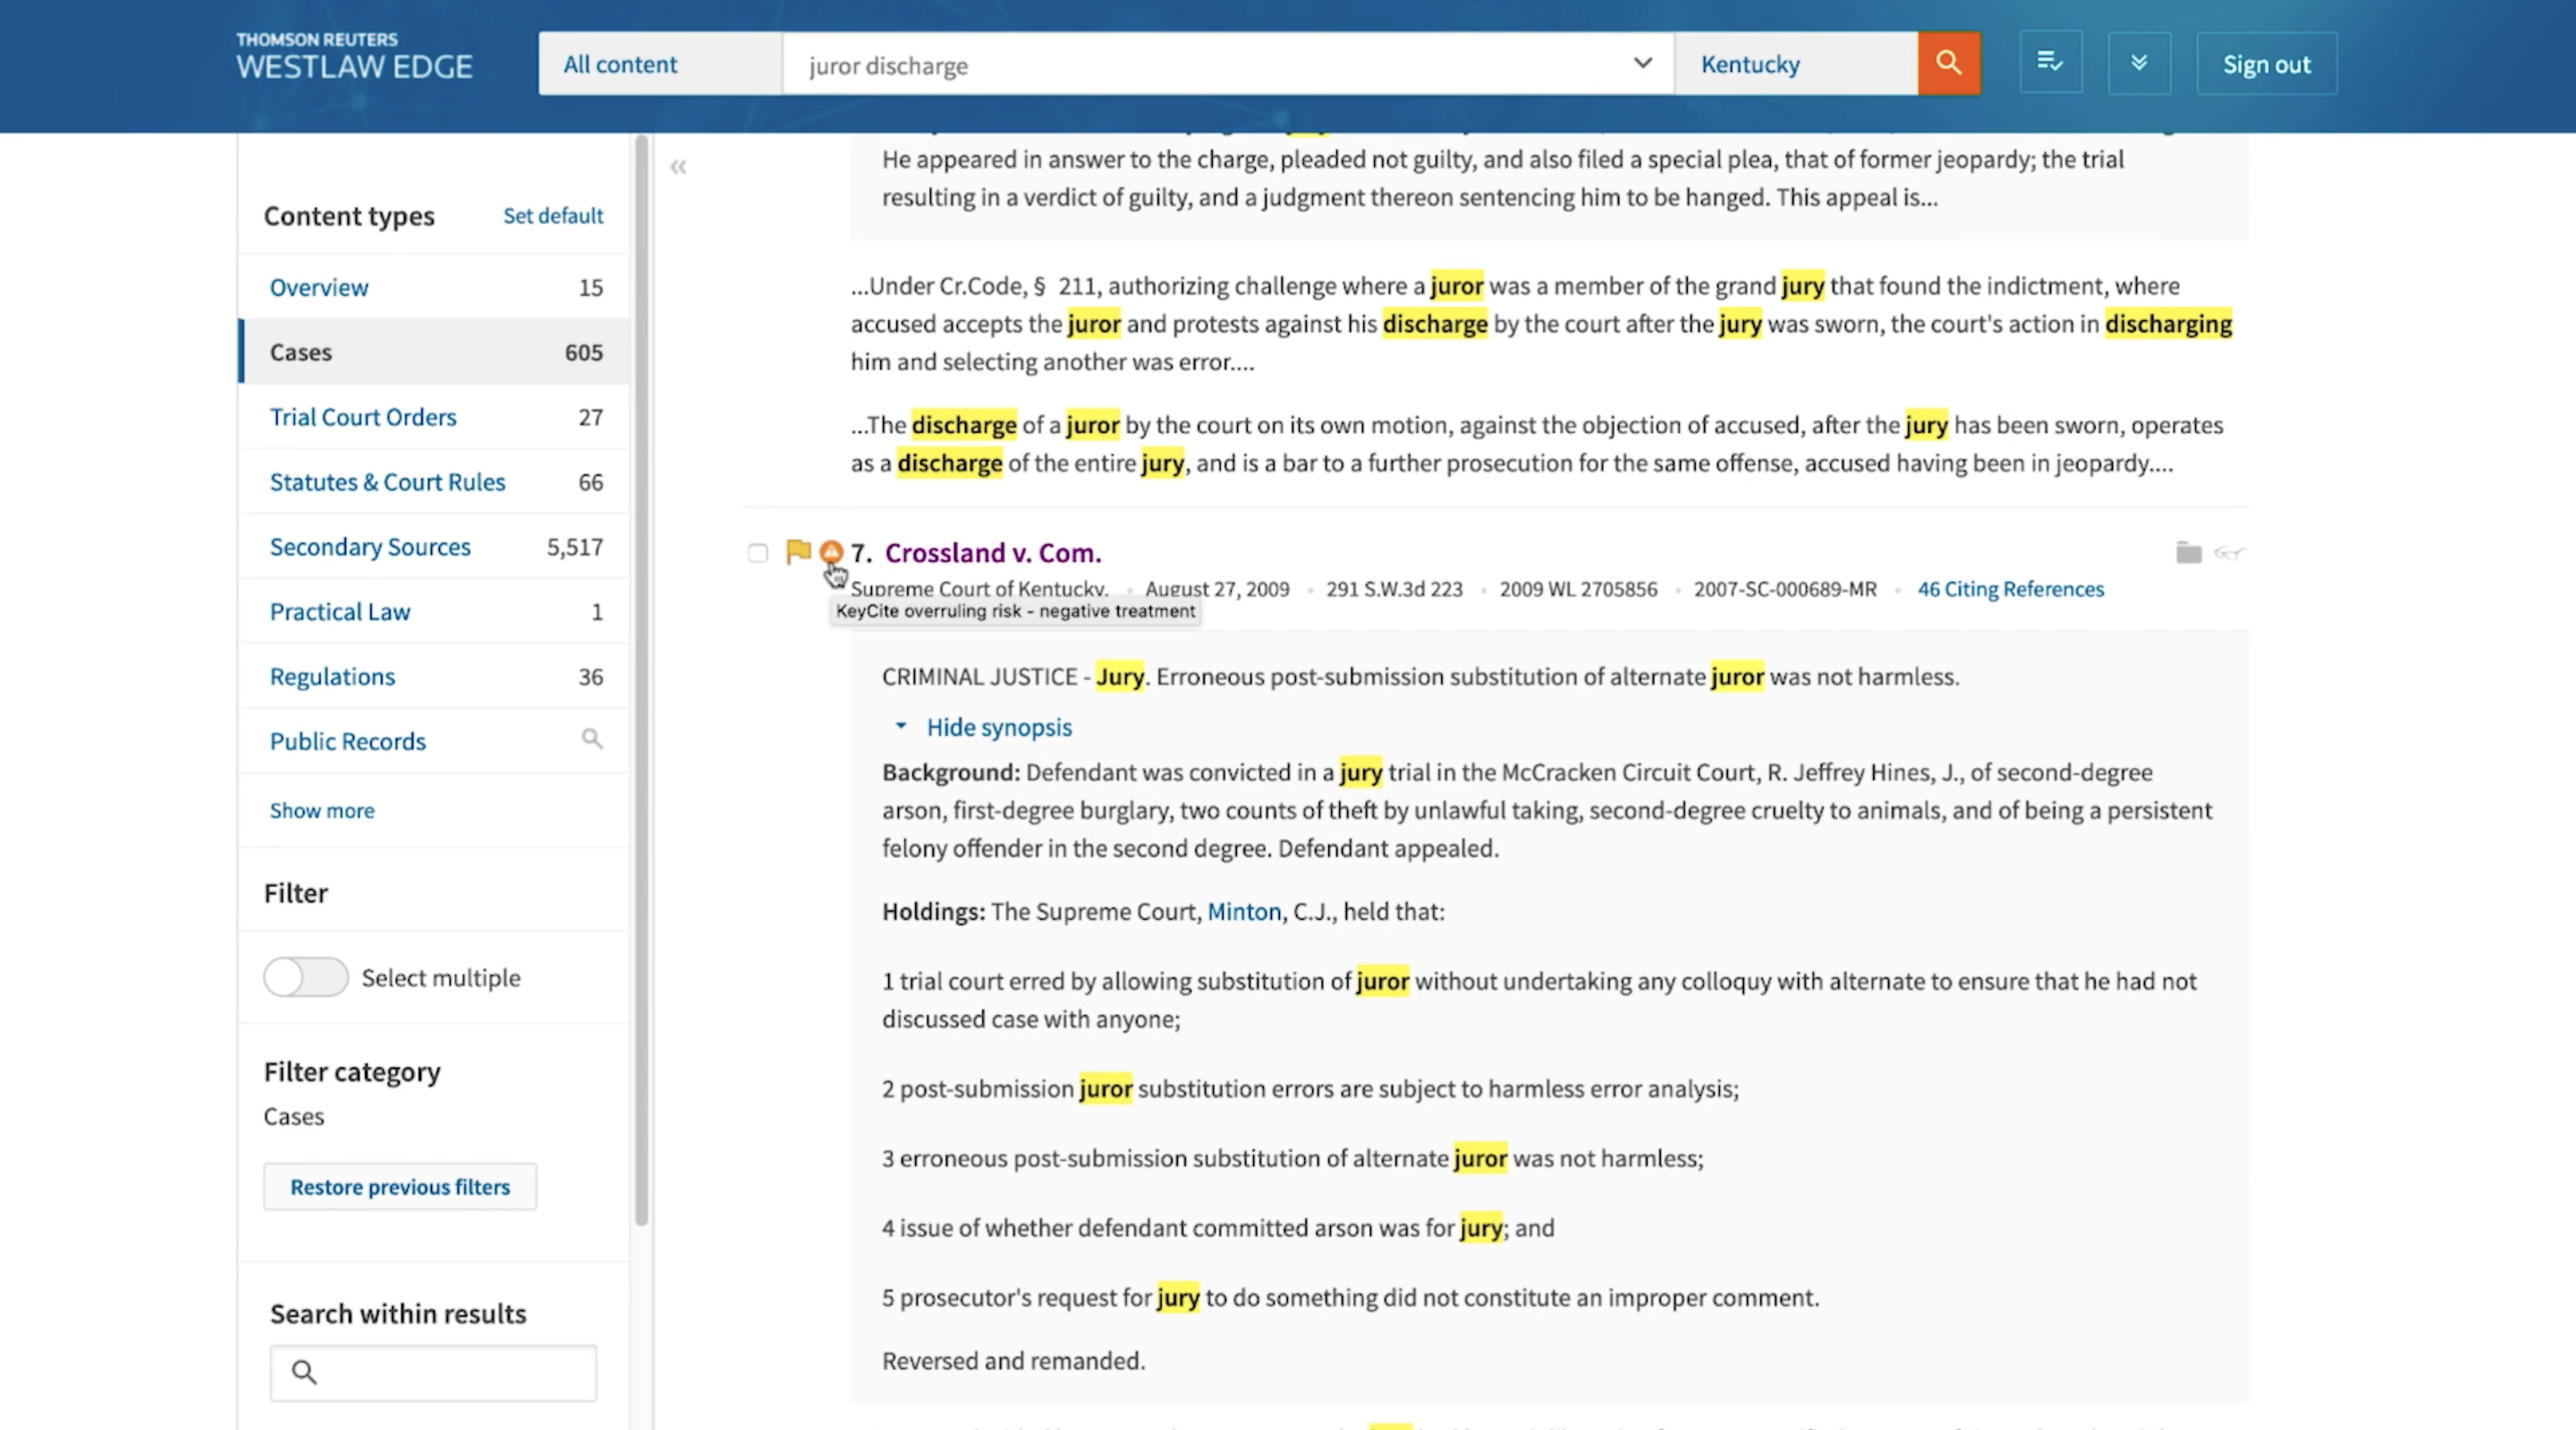
Task: Open the history checklist icon in header
Action: (x=2050, y=64)
